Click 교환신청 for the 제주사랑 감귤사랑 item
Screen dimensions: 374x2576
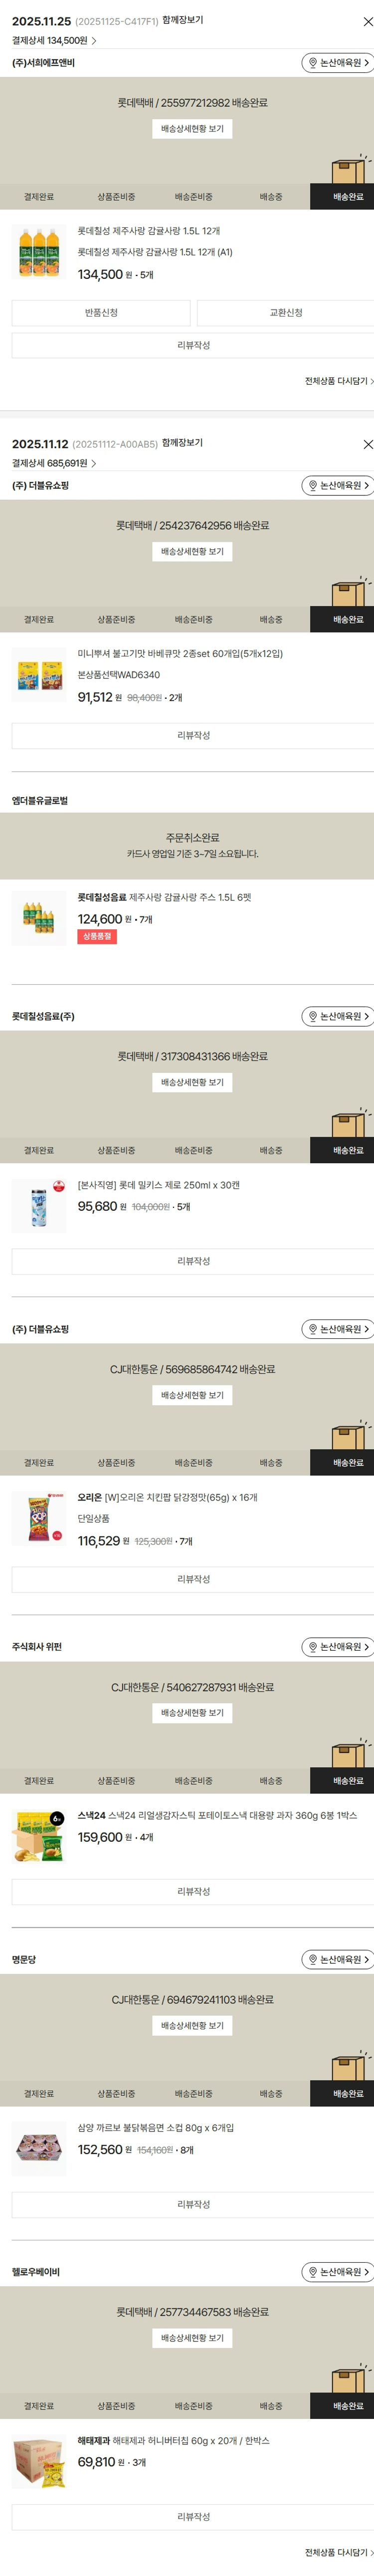tap(285, 313)
